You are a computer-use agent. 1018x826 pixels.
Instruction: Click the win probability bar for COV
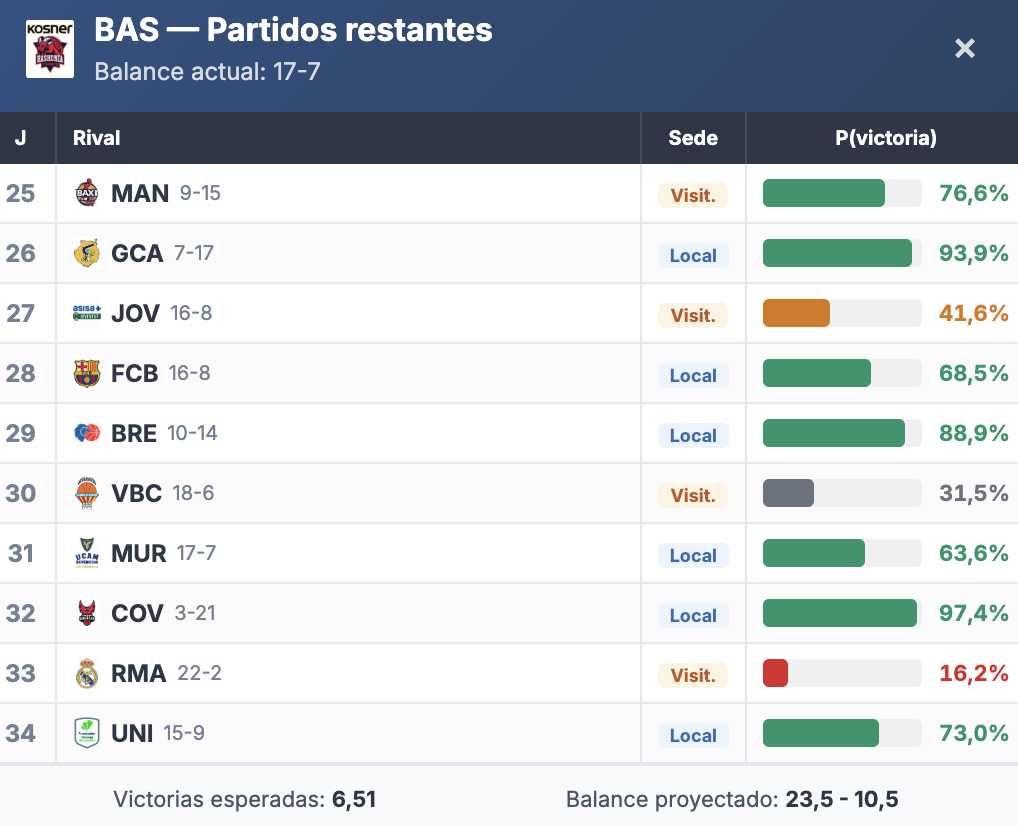[x=840, y=613]
